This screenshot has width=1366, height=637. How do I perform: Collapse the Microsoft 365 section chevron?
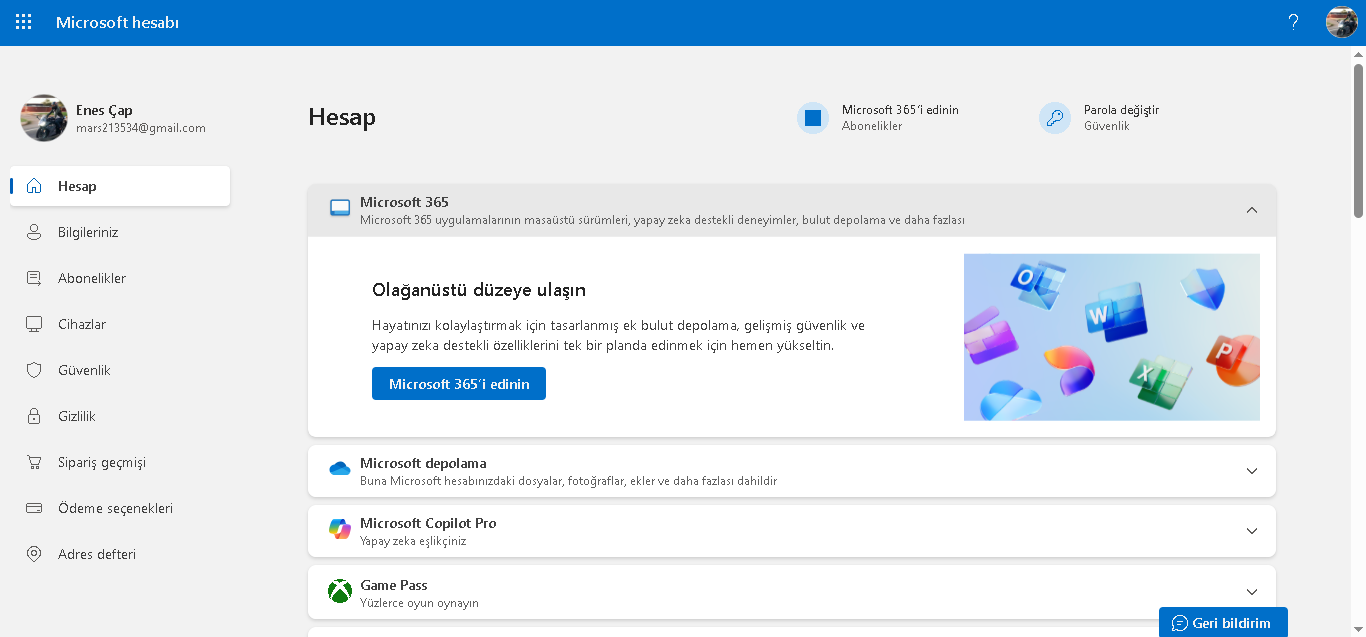[x=1251, y=210]
